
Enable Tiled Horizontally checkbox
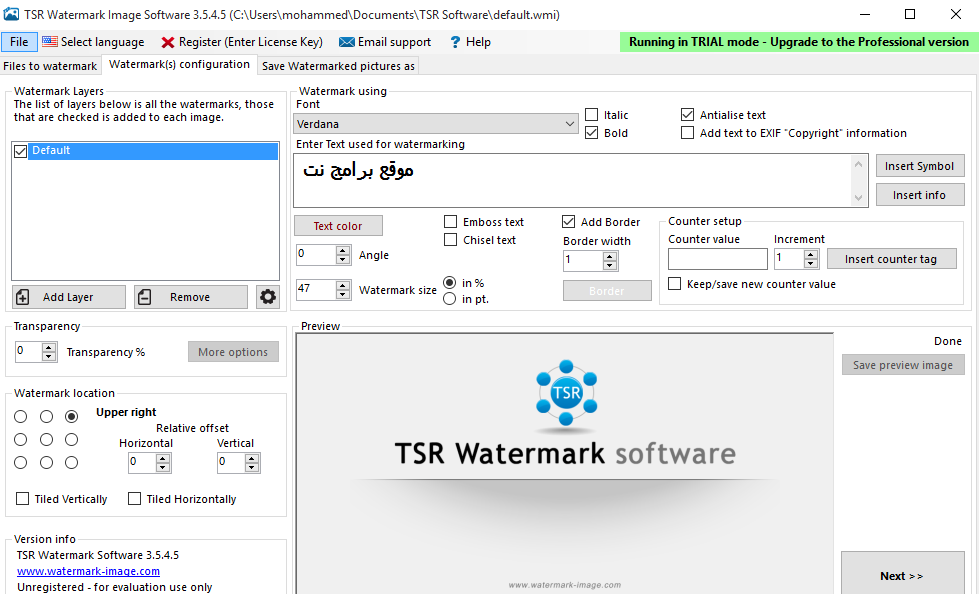134,498
